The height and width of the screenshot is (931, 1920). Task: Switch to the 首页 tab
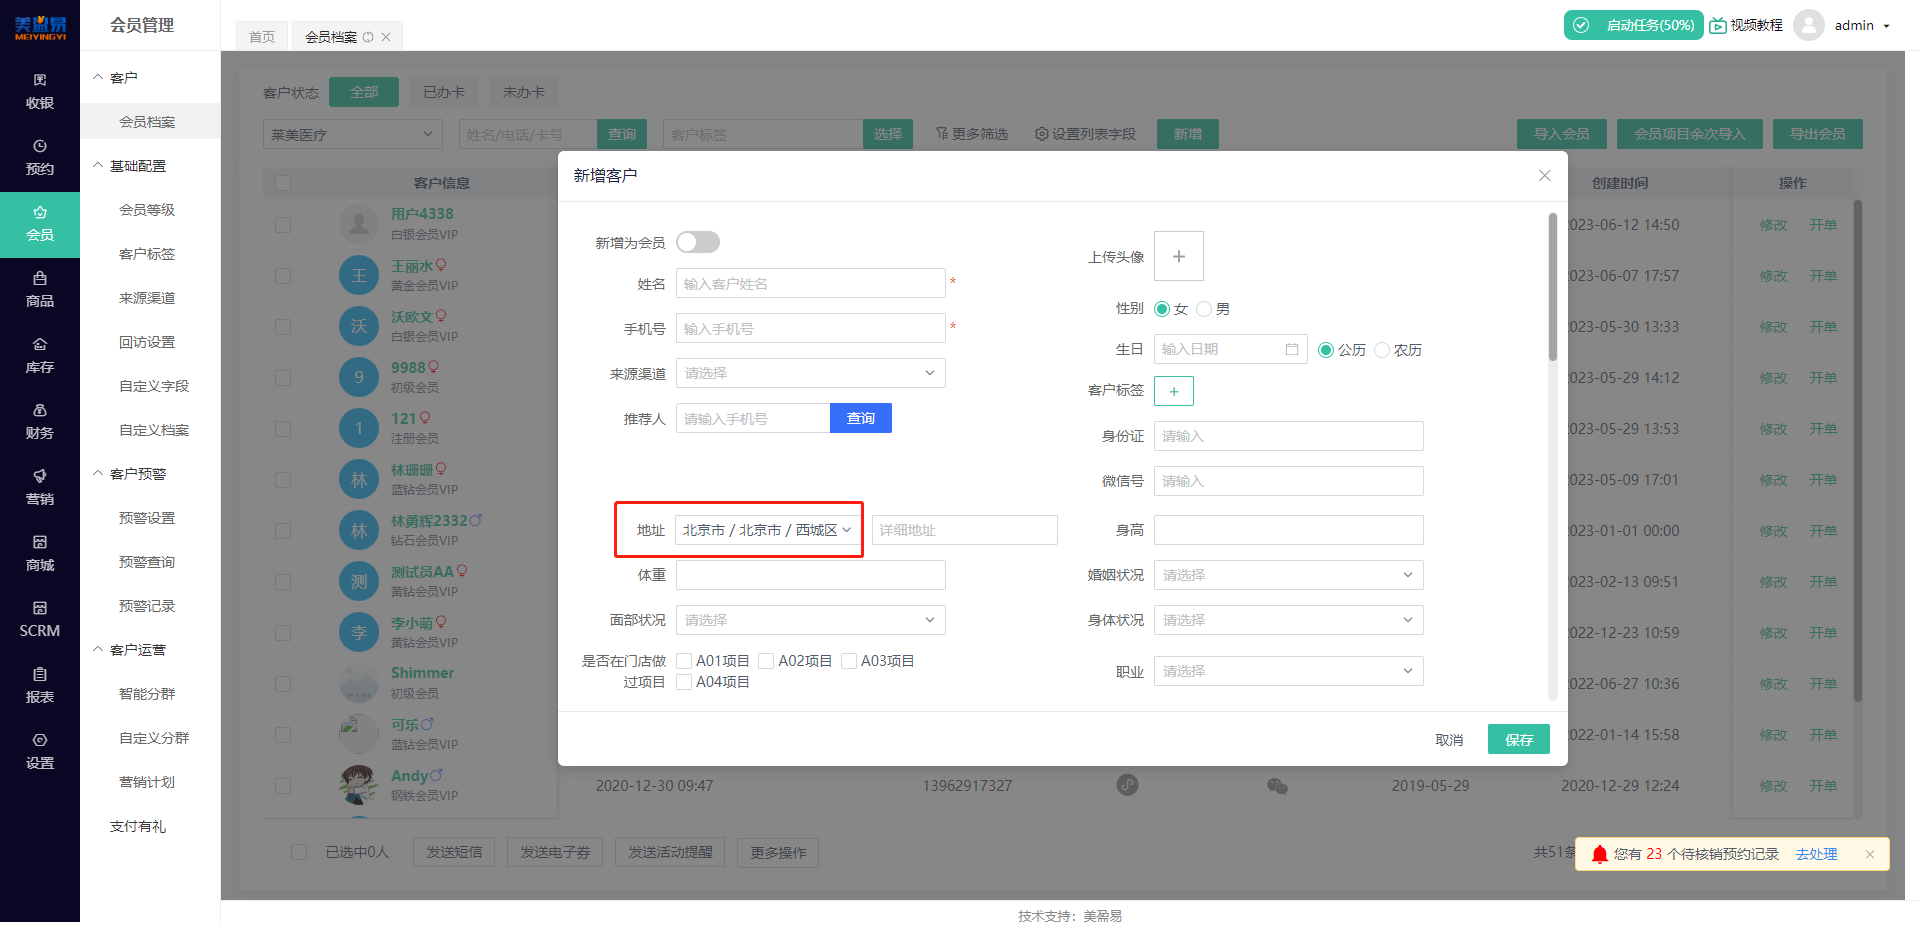[261, 35]
